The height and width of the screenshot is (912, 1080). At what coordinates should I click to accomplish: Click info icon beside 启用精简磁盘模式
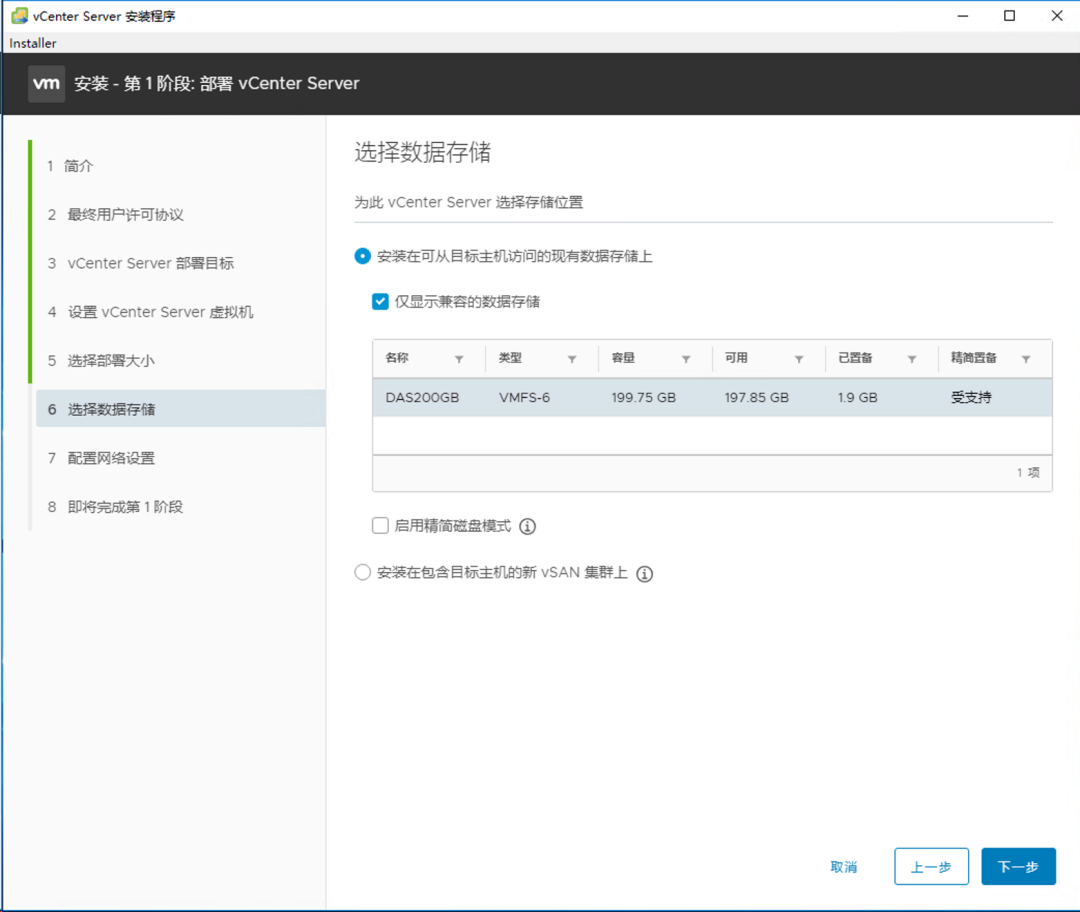[x=528, y=526]
